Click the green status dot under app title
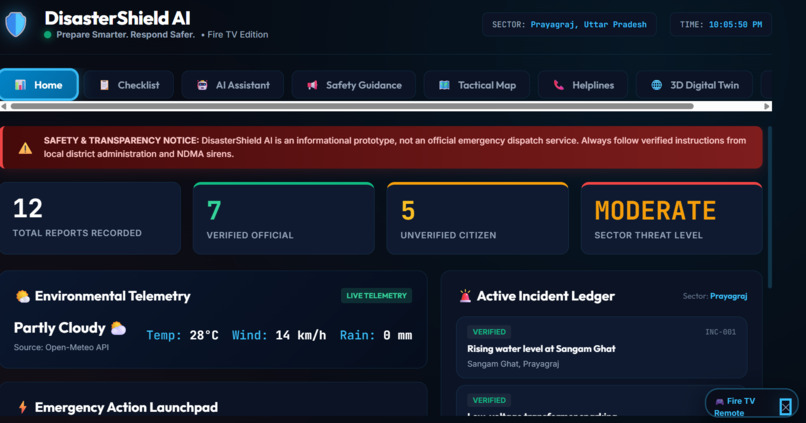Viewport: 806px width, 423px height. point(48,35)
